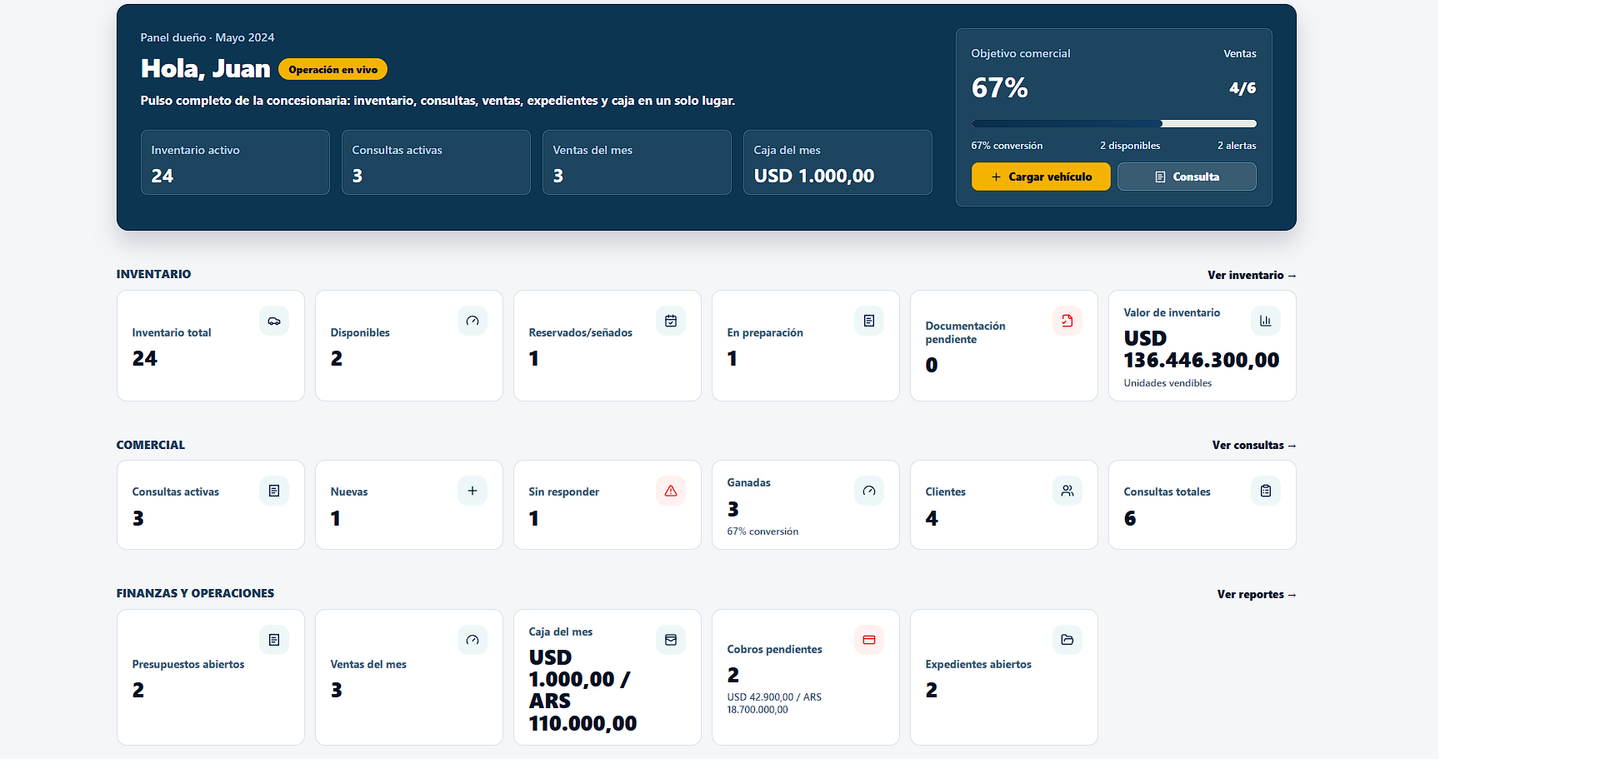Click the 2 disponibles label under progress bar

coord(1130,146)
